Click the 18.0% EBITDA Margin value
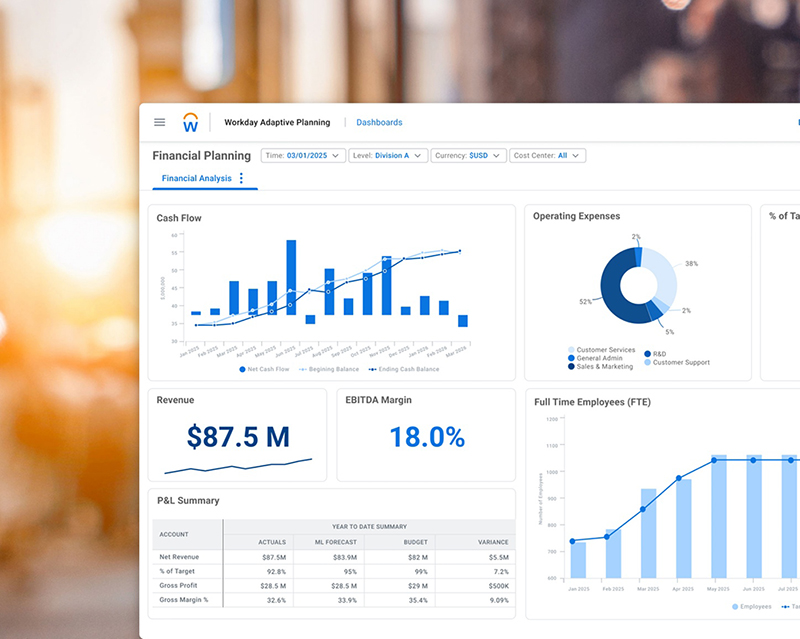The image size is (800, 639). pyautogui.click(x=427, y=437)
